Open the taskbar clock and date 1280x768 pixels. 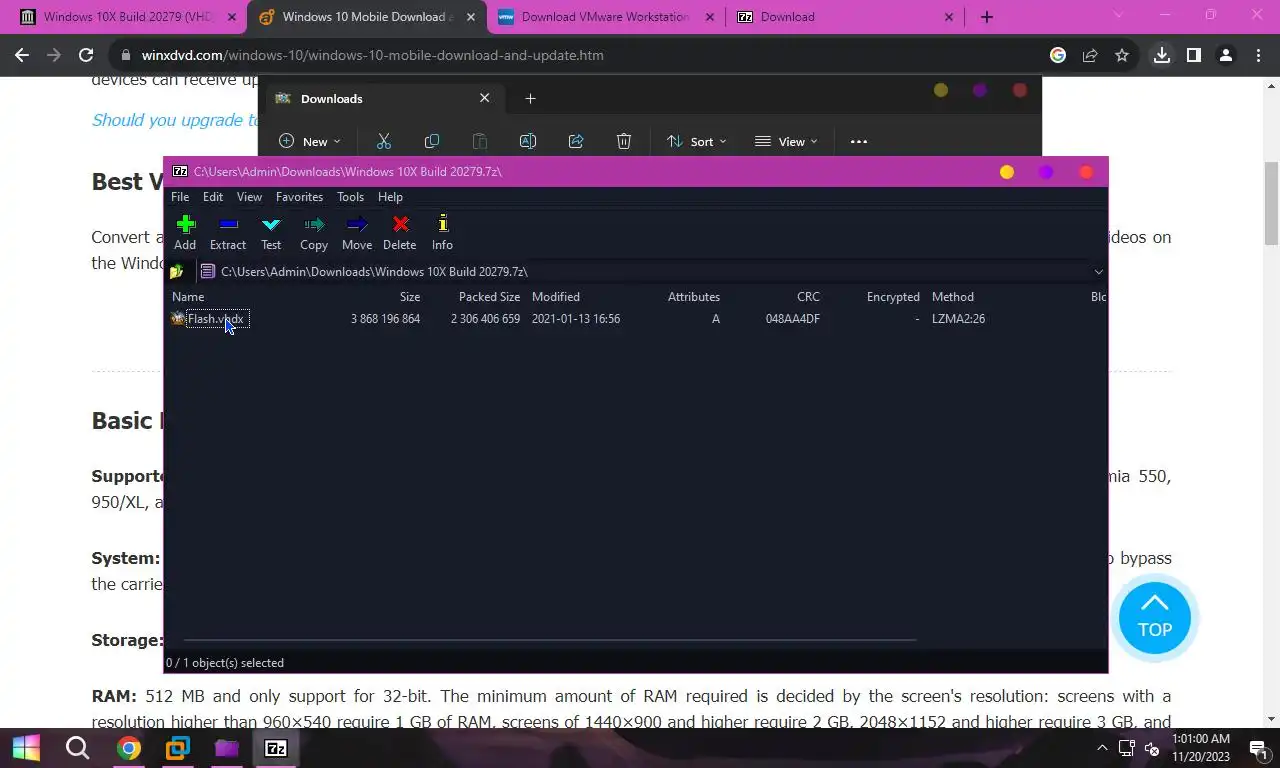coord(1200,748)
